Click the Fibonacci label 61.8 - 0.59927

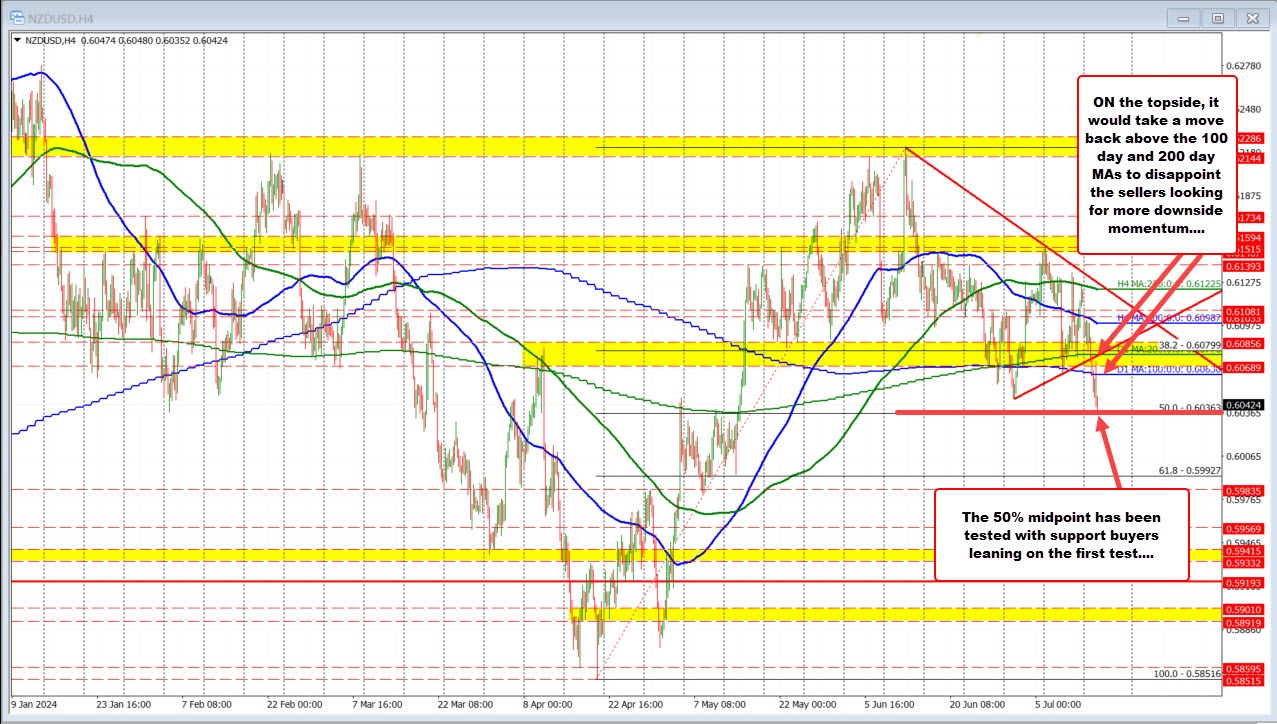pos(1190,470)
